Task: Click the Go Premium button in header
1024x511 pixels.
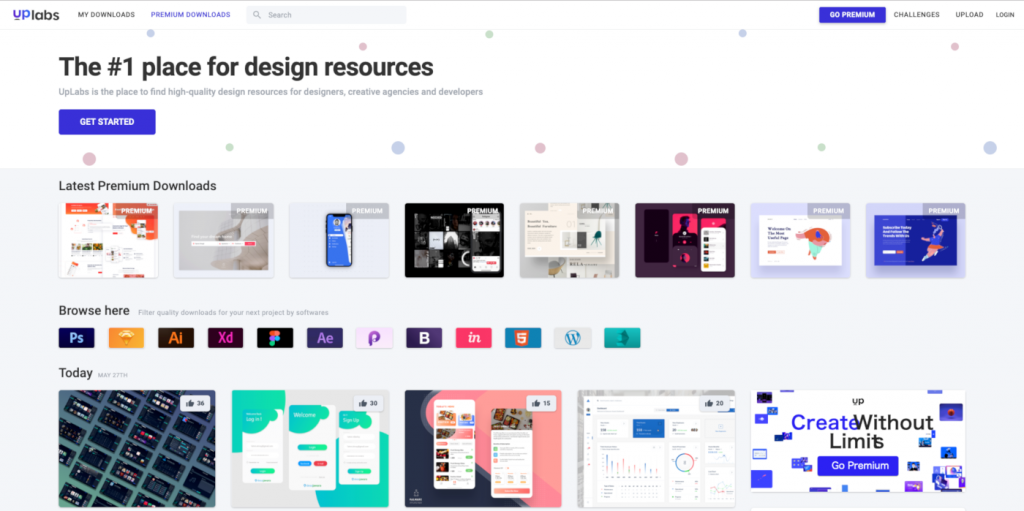Action: [x=852, y=14]
